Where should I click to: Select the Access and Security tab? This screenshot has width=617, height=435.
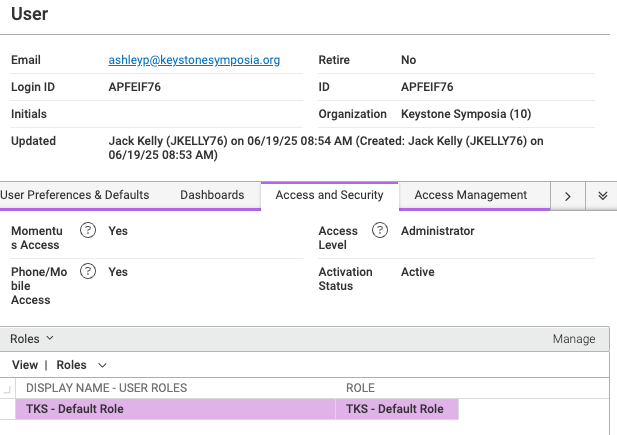pyautogui.click(x=329, y=195)
